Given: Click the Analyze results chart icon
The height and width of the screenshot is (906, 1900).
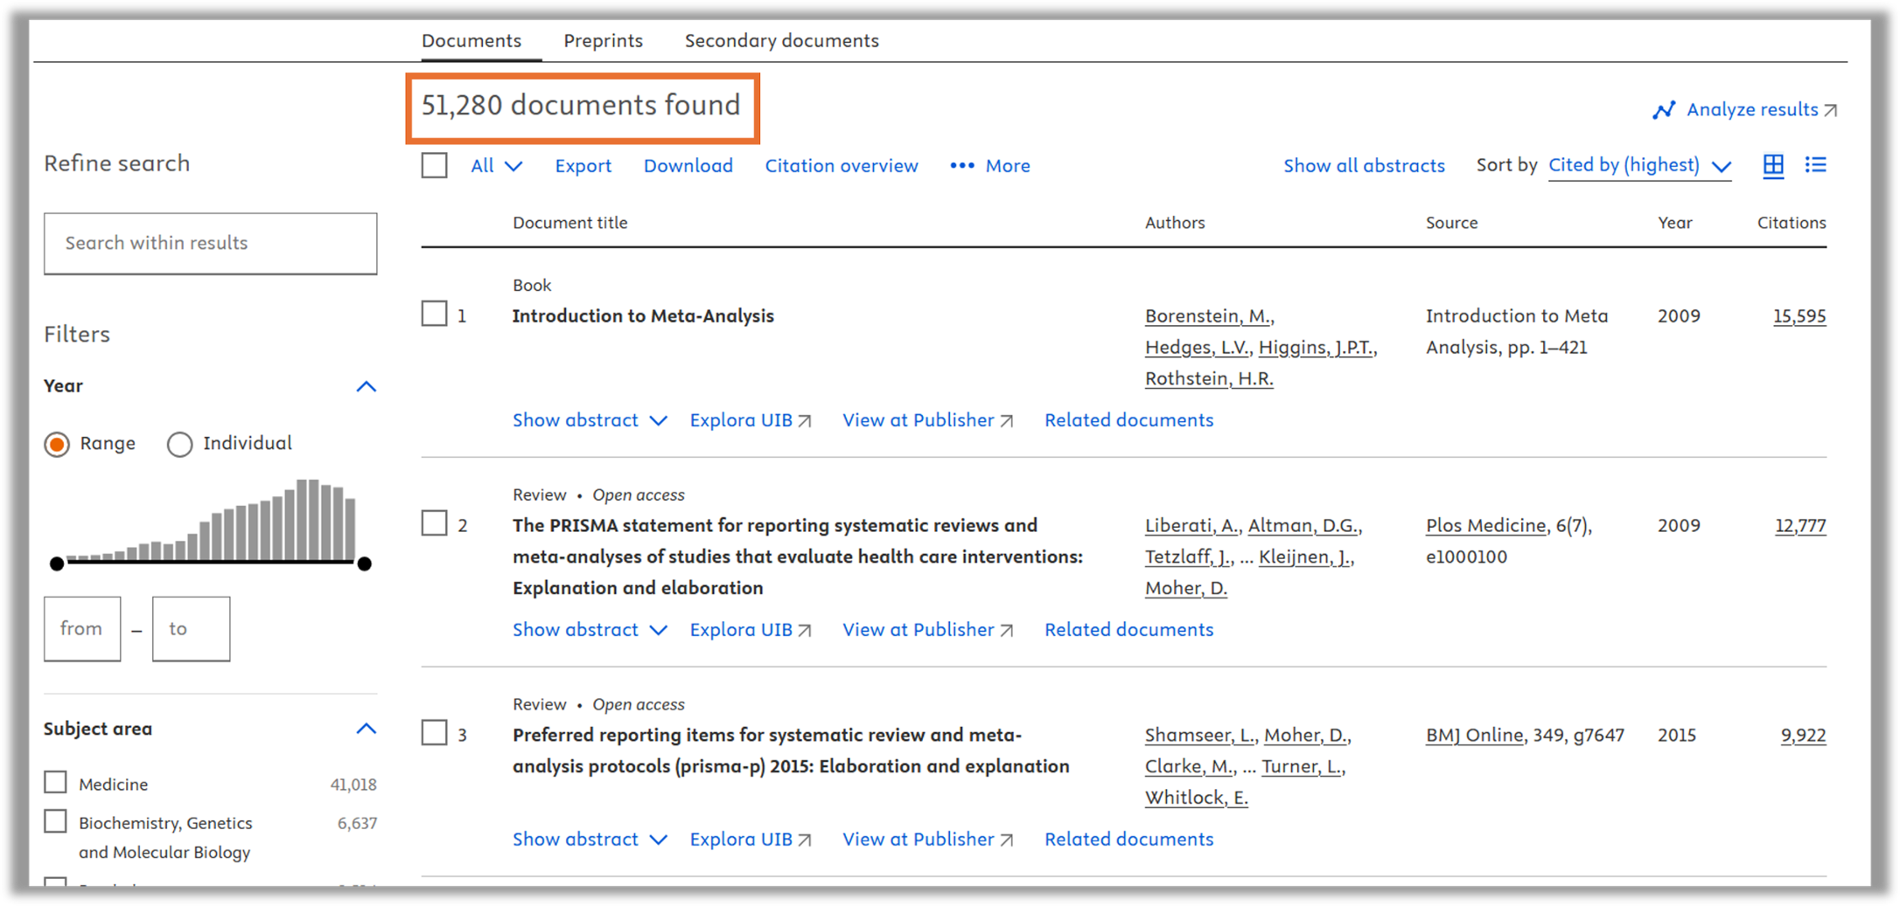Looking at the screenshot, I should [x=1664, y=110].
